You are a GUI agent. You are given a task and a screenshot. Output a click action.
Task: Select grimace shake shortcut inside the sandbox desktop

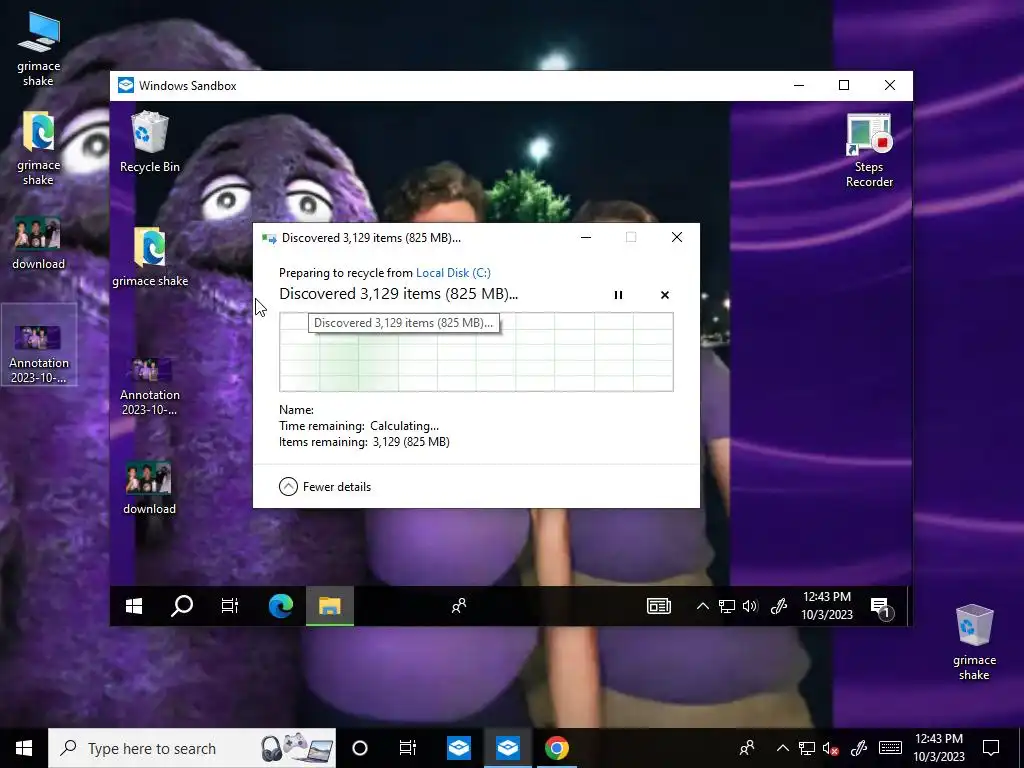150,257
